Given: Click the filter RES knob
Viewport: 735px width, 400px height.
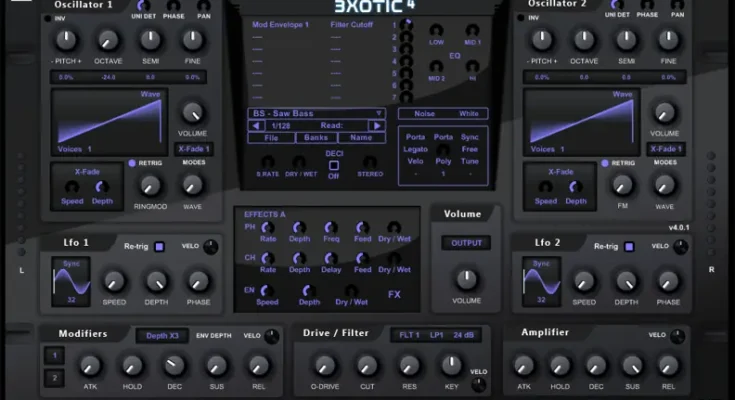Looking at the screenshot, I should 409,366.
